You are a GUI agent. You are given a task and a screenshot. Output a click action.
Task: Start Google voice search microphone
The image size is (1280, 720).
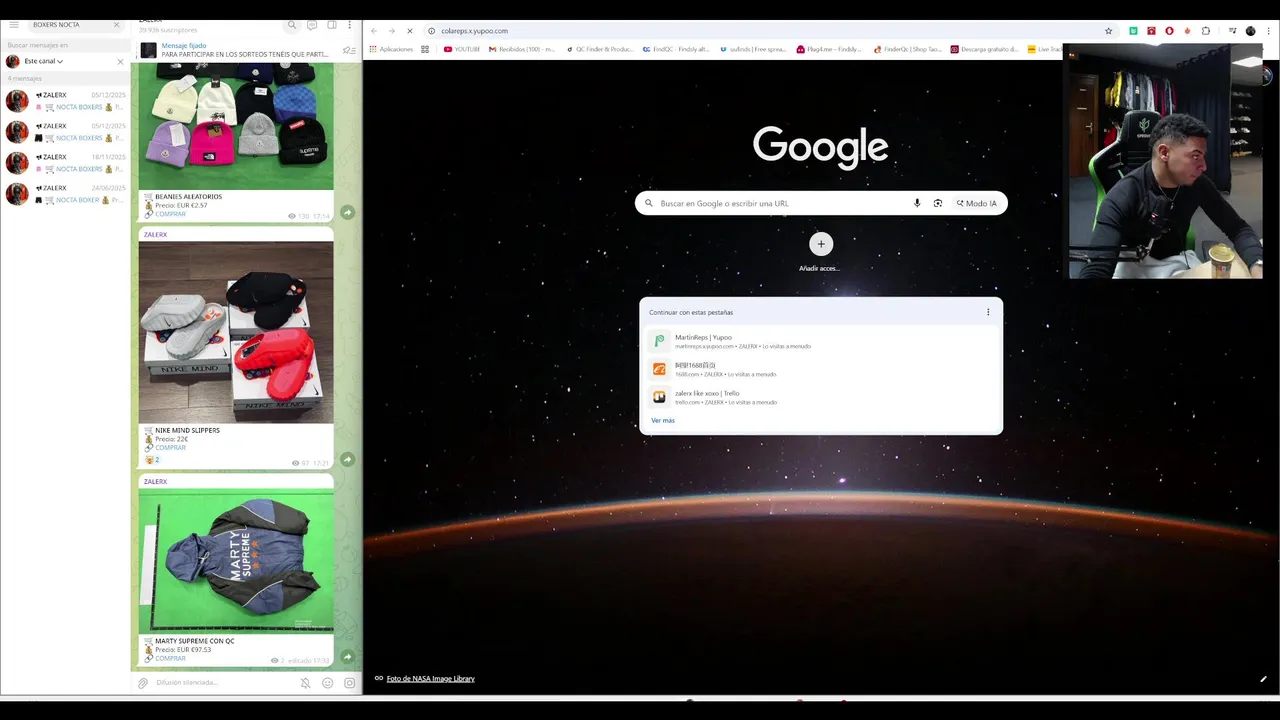pos(917,203)
